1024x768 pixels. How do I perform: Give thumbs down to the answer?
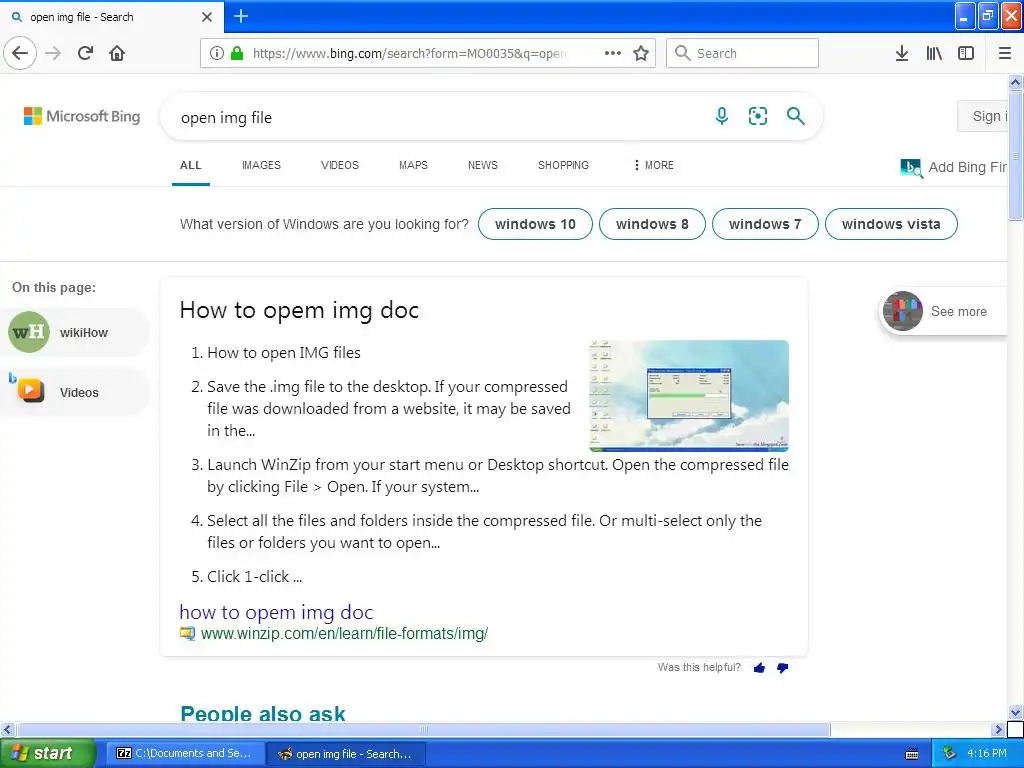point(782,667)
